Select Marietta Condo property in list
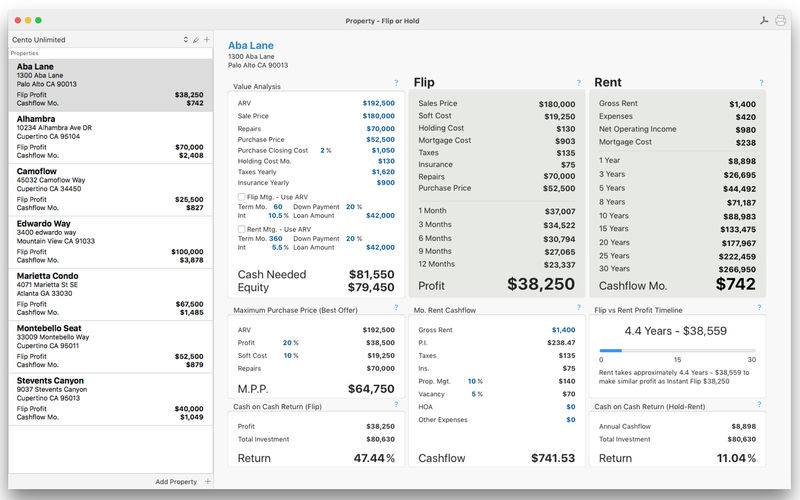 110,294
